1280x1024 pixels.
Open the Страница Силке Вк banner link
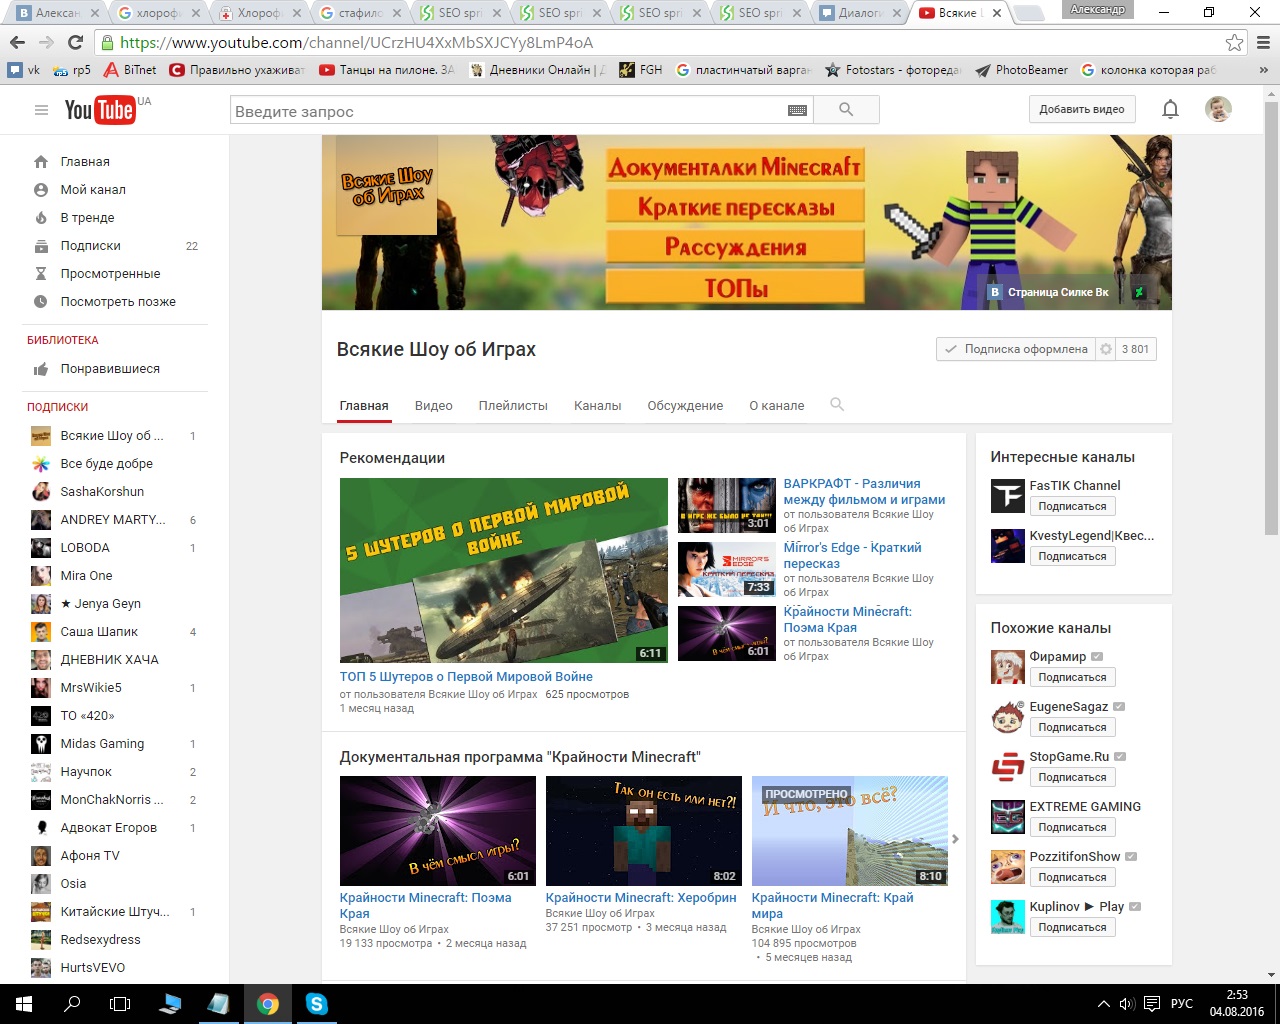pyautogui.click(x=1049, y=292)
